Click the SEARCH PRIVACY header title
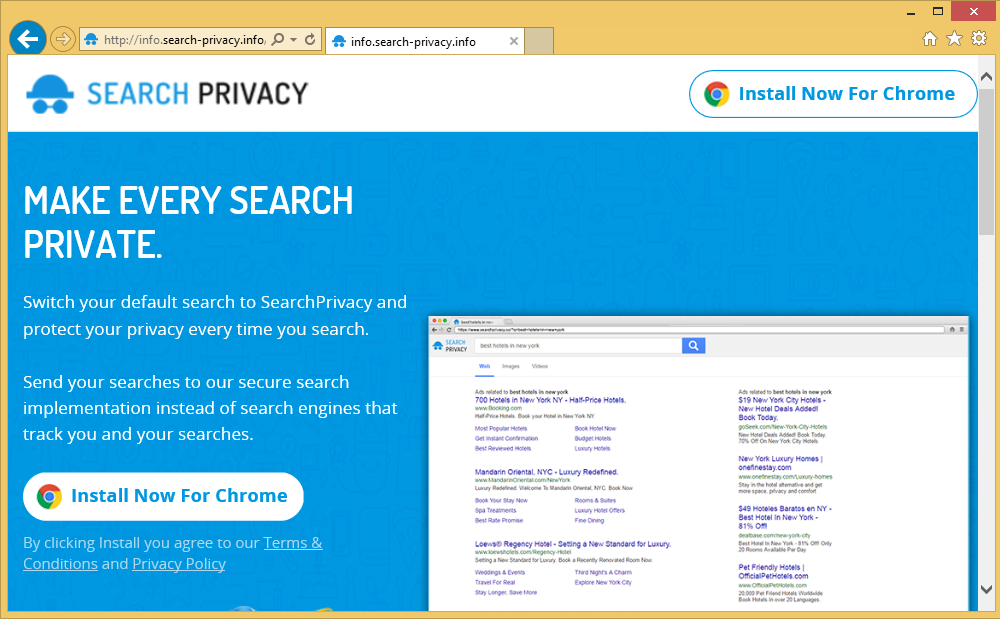The width and height of the screenshot is (1000, 620). pos(198,94)
